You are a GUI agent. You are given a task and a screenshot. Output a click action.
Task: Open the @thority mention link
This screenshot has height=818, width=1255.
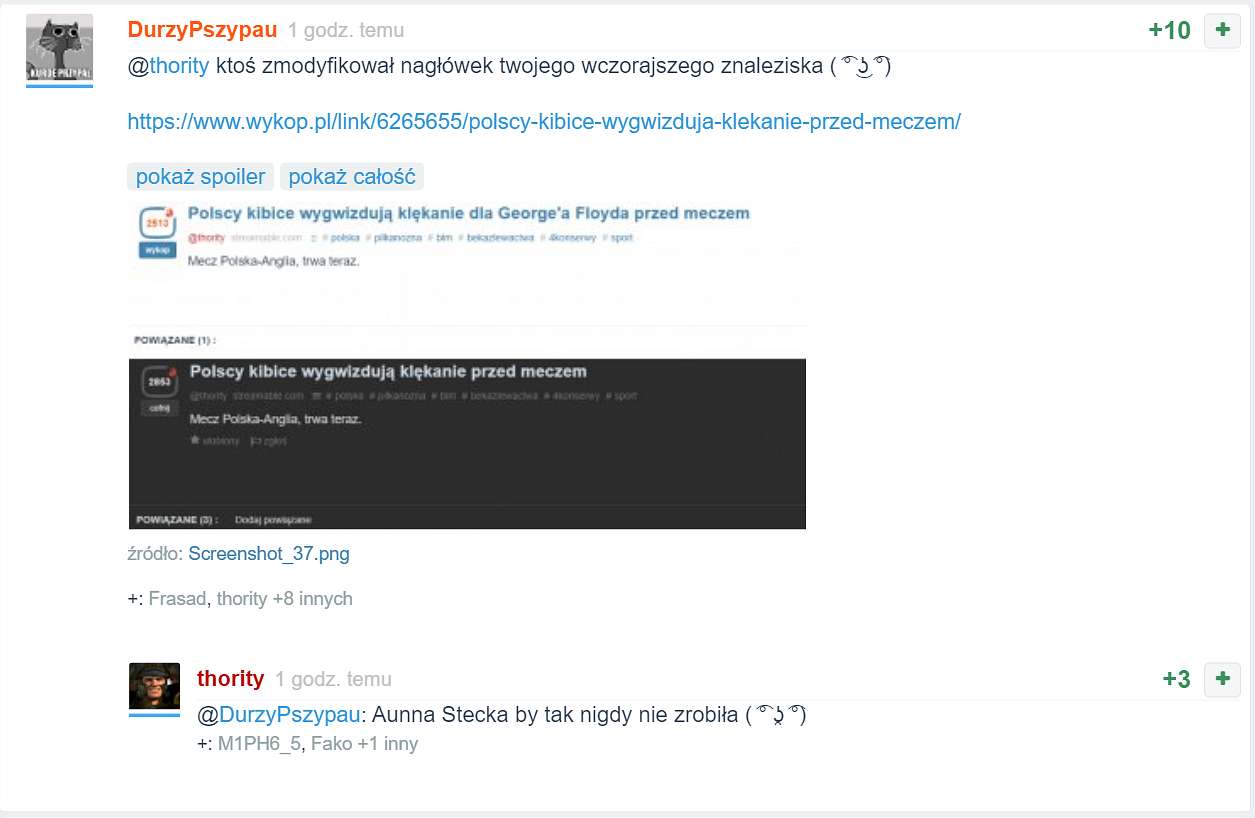click(x=168, y=67)
